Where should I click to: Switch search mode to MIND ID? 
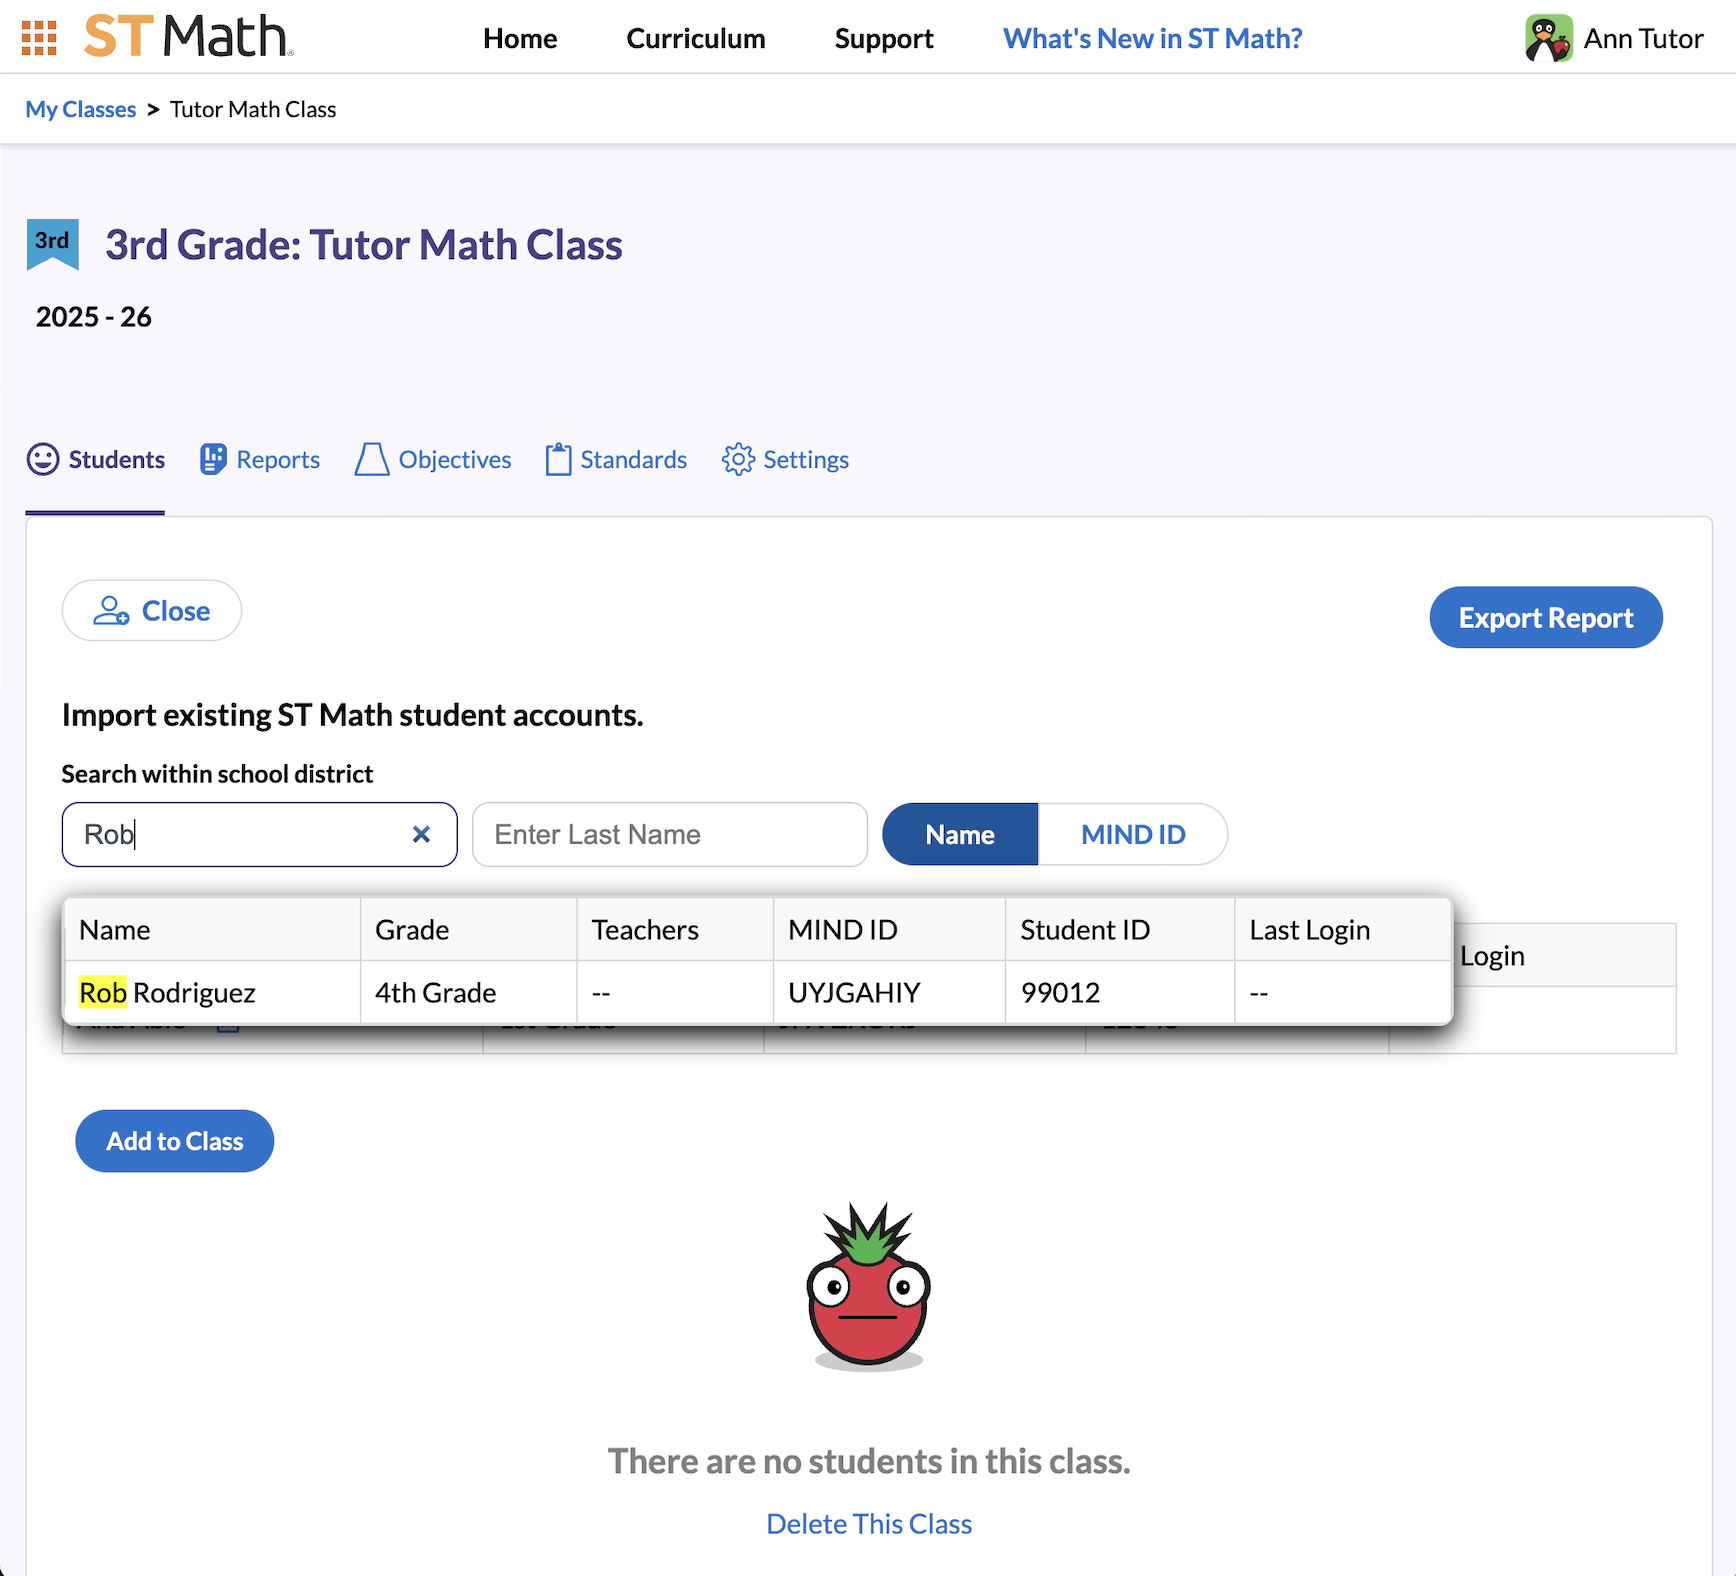(x=1132, y=834)
